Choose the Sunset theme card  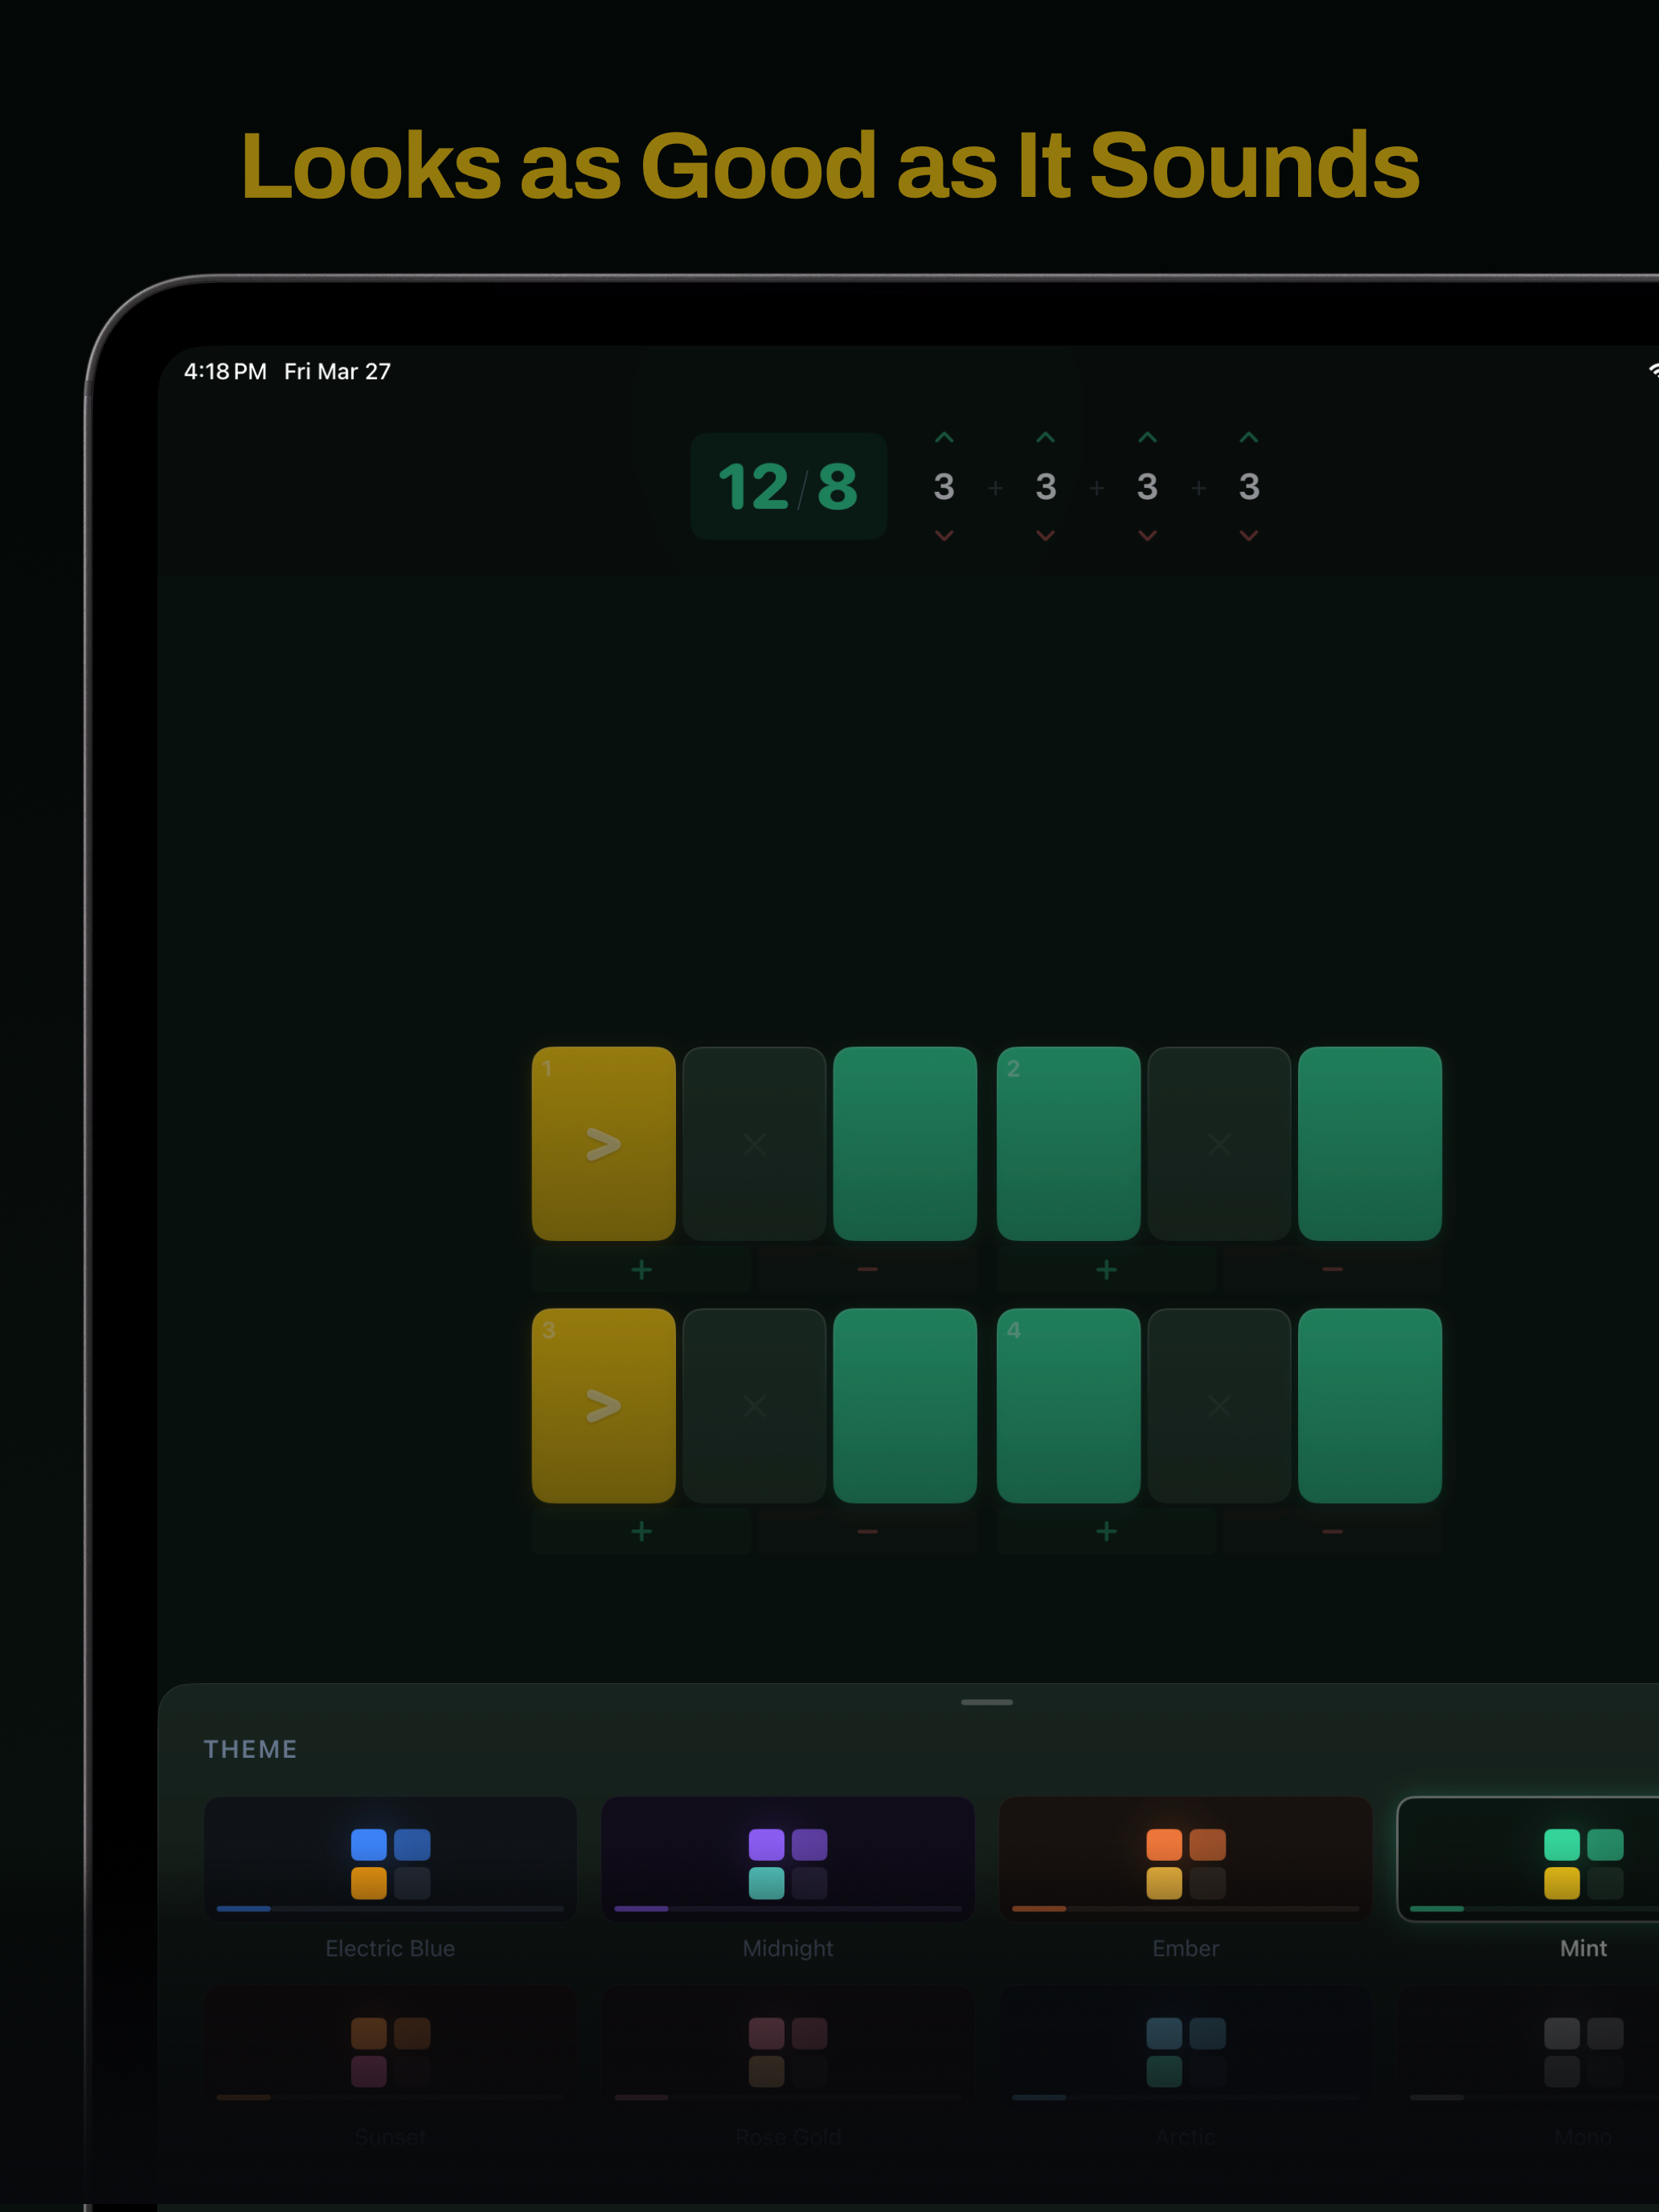tap(390, 2048)
